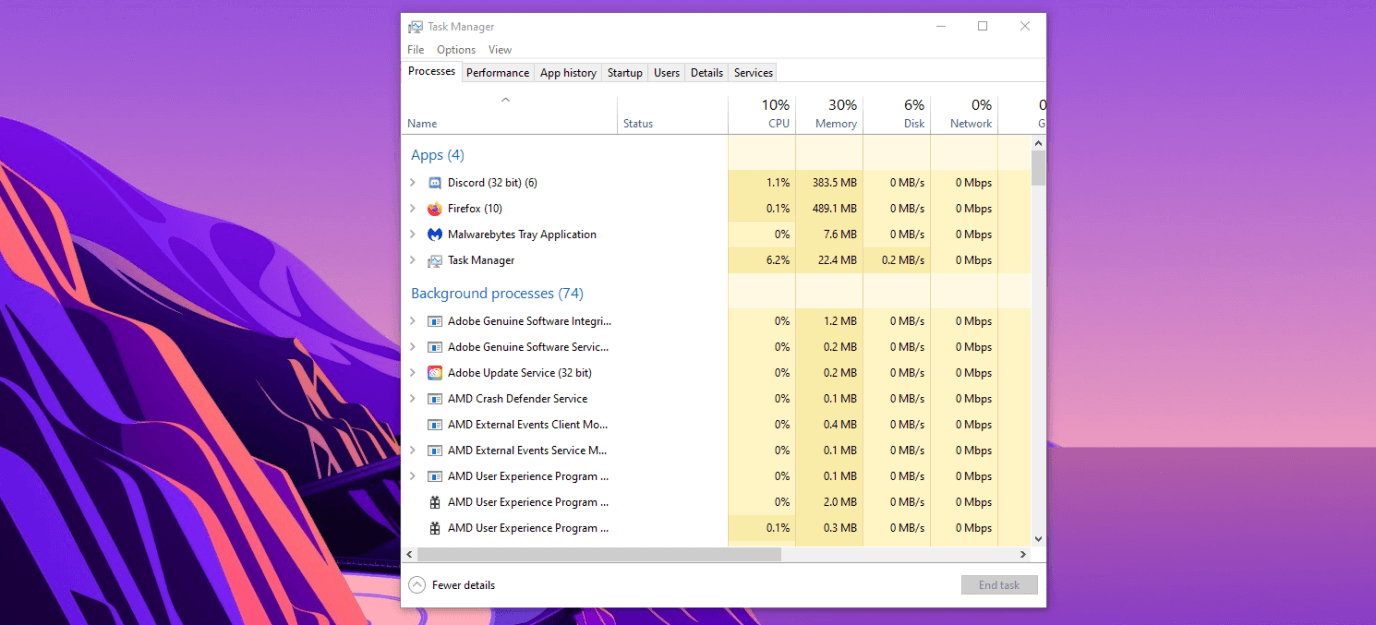This screenshot has width=1376, height=625.
Task: Switch to the Startup tab
Action: point(625,72)
